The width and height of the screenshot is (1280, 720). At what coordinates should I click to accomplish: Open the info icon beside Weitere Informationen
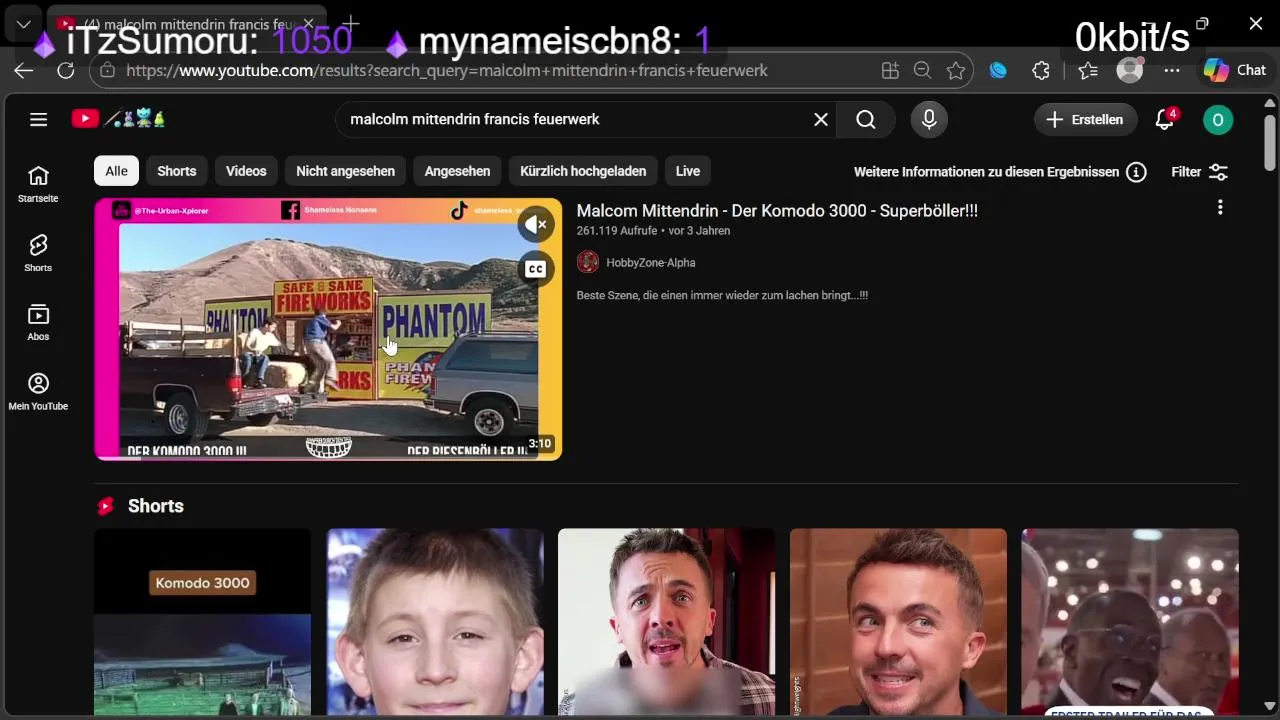click(1136, 172)
